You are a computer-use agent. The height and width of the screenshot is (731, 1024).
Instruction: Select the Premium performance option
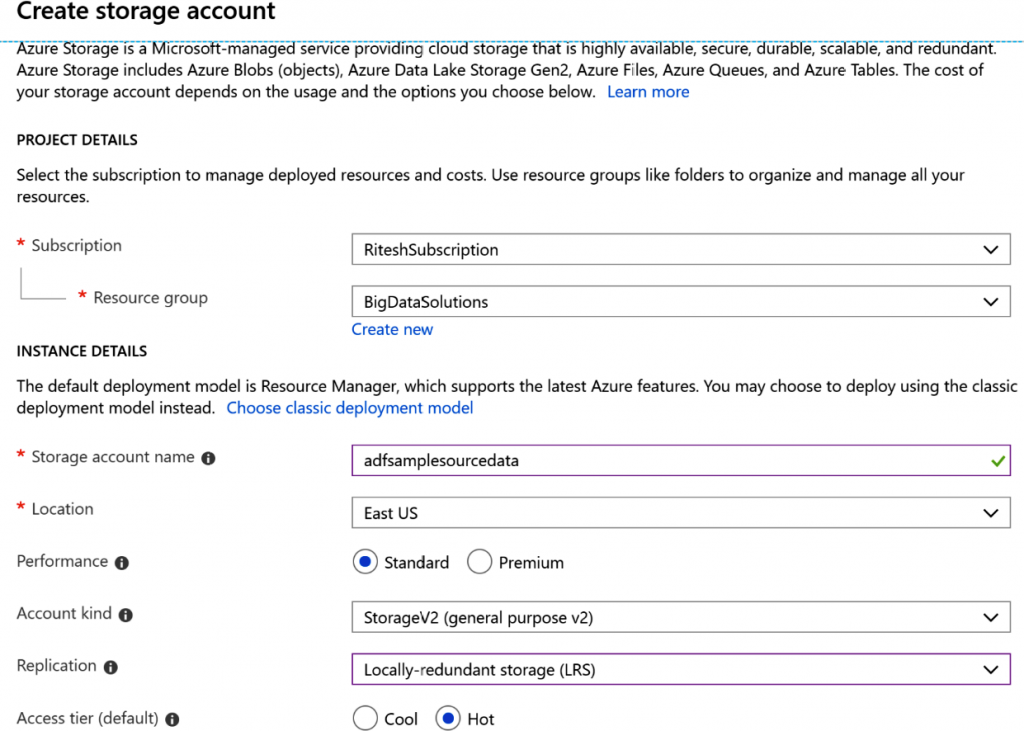click(x=480, y=563)
